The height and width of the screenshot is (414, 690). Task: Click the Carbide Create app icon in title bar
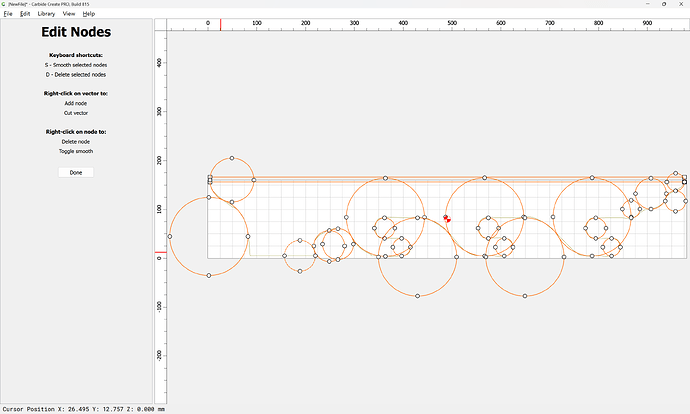(x=4, y=4)
